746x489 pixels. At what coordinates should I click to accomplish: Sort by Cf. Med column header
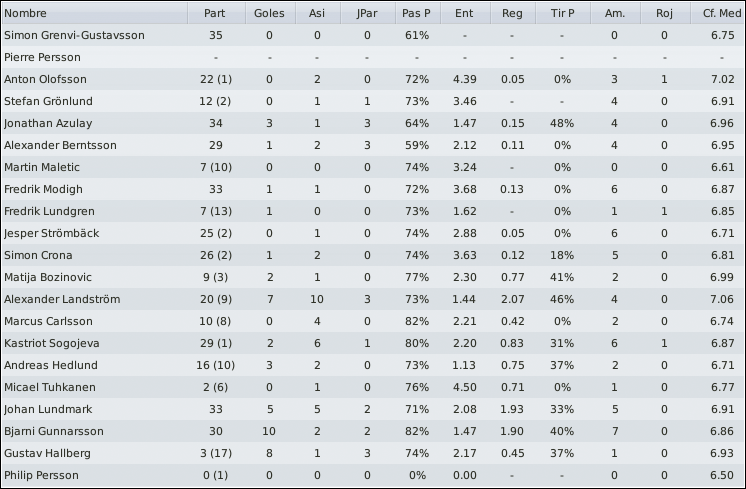point(717,13)
